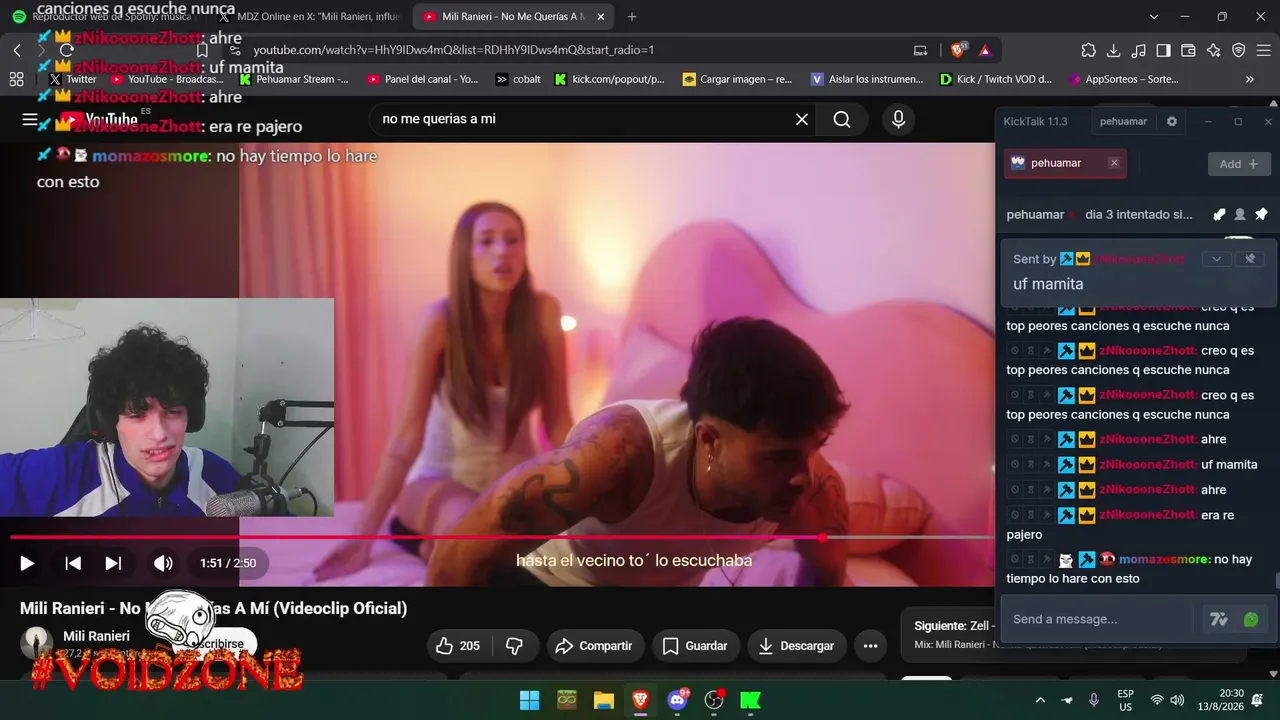
Task: Toggle the pinned message pin icon
Action: pos(1261,214)
